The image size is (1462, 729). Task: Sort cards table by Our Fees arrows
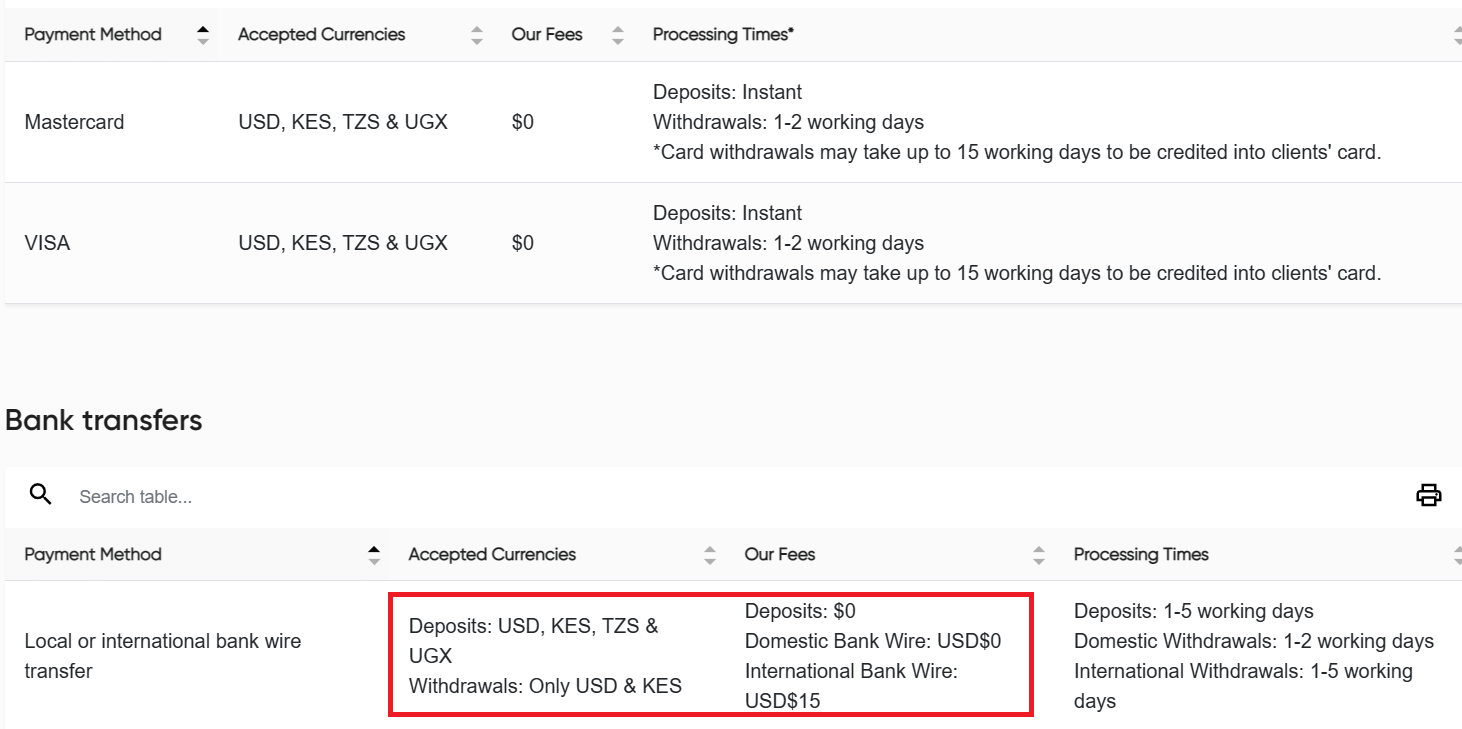pyautogui.click(x=618, y=35)
